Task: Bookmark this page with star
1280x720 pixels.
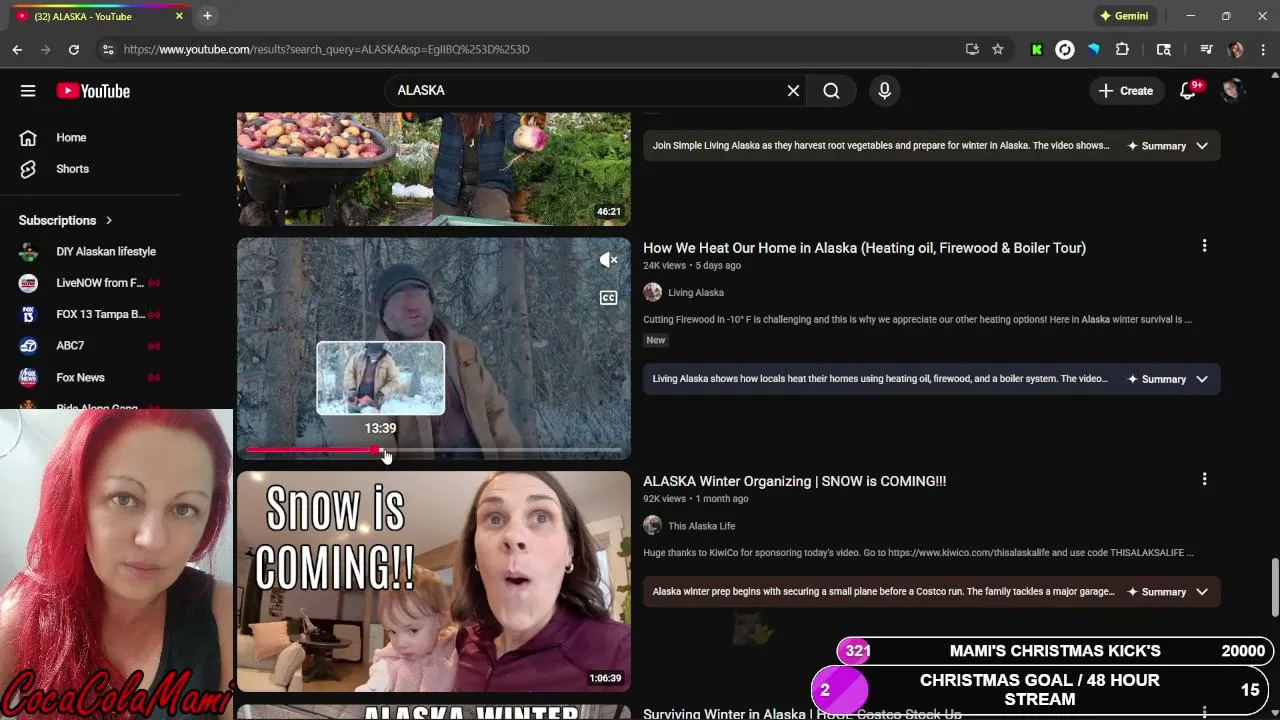Action: pyautogui.click(x=997, y=49)
